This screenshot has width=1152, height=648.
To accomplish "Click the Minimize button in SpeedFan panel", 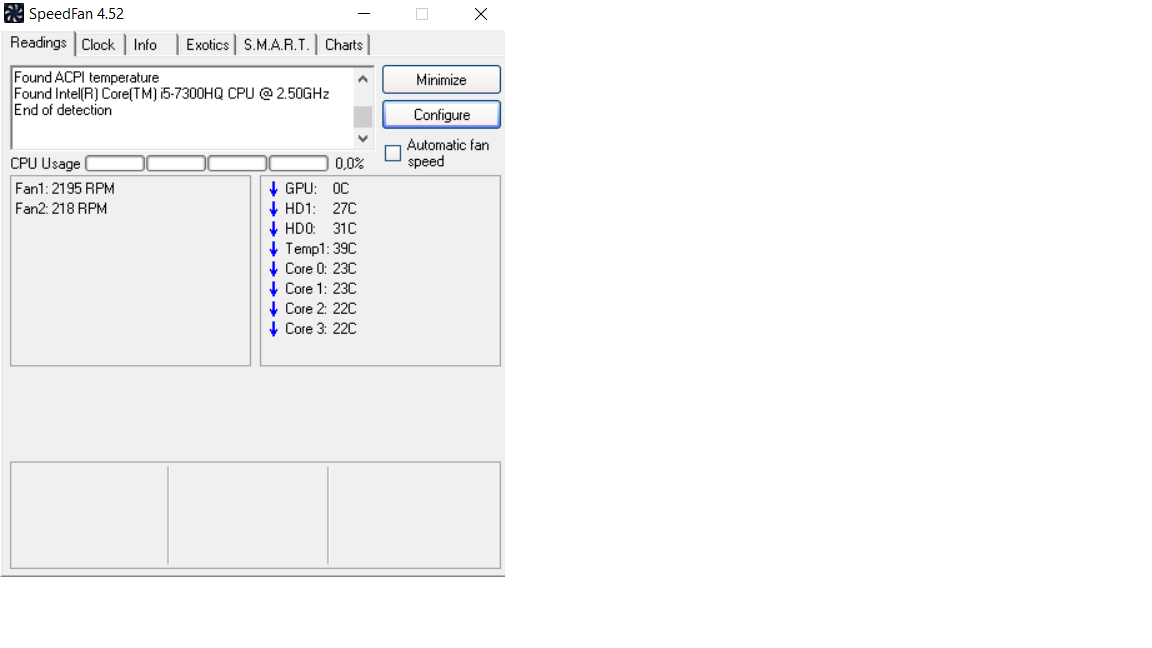I will [x=442, y=79].
